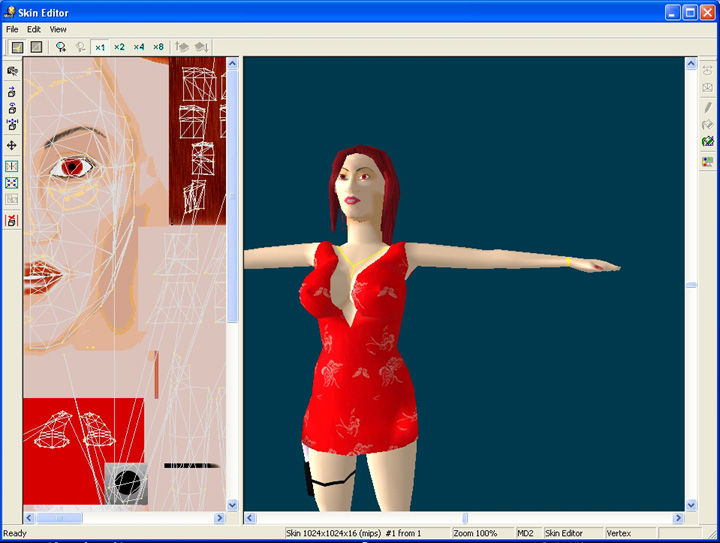The width and height of the screenshot is (720, 543).
Task: Select the rotate mesh cube icon
Action: tap(12, 108)
